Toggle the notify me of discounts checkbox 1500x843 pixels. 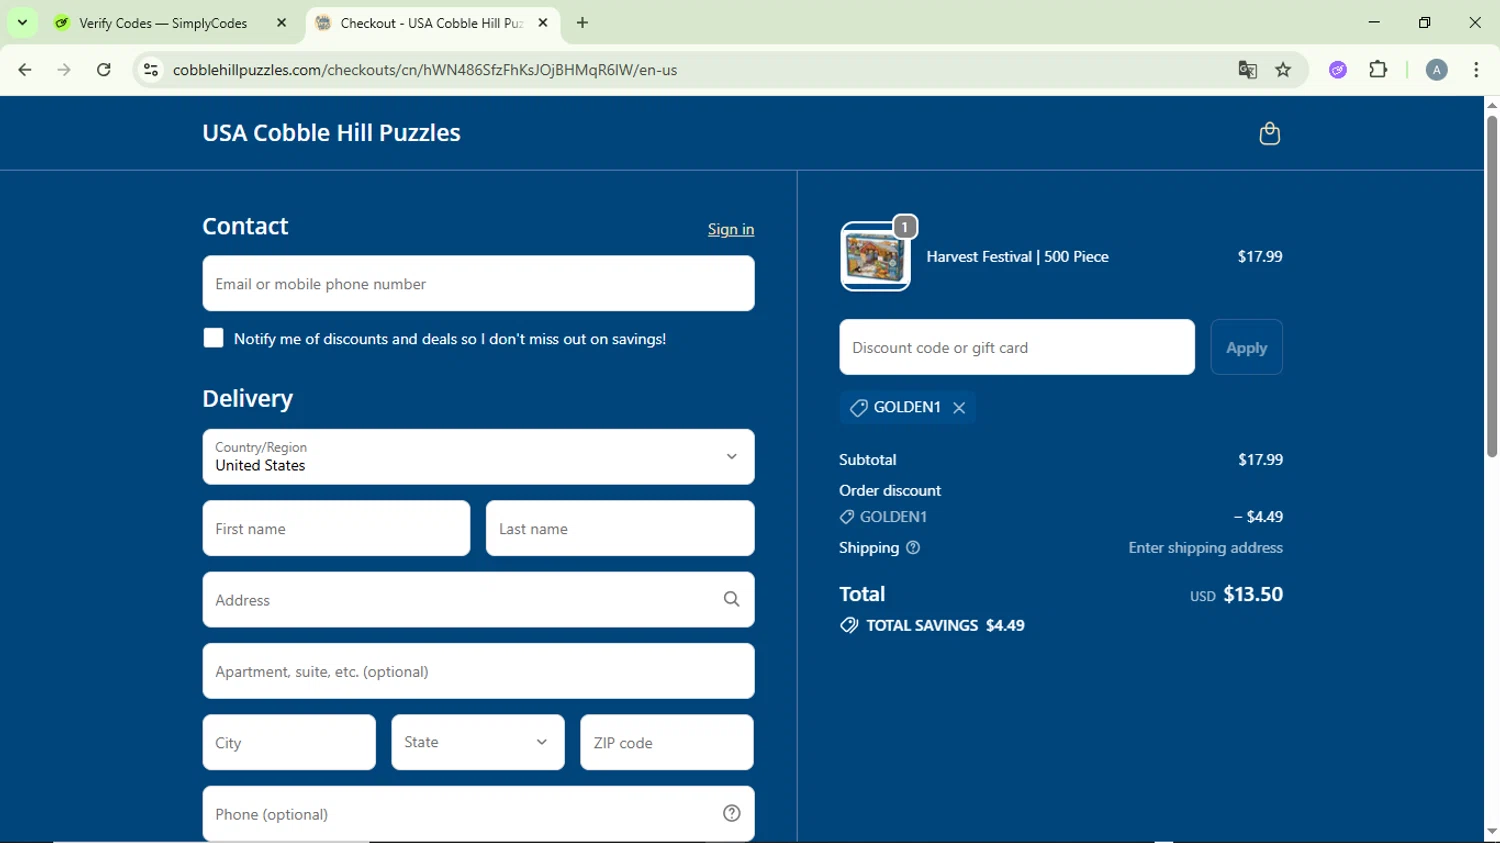(213, 338)
